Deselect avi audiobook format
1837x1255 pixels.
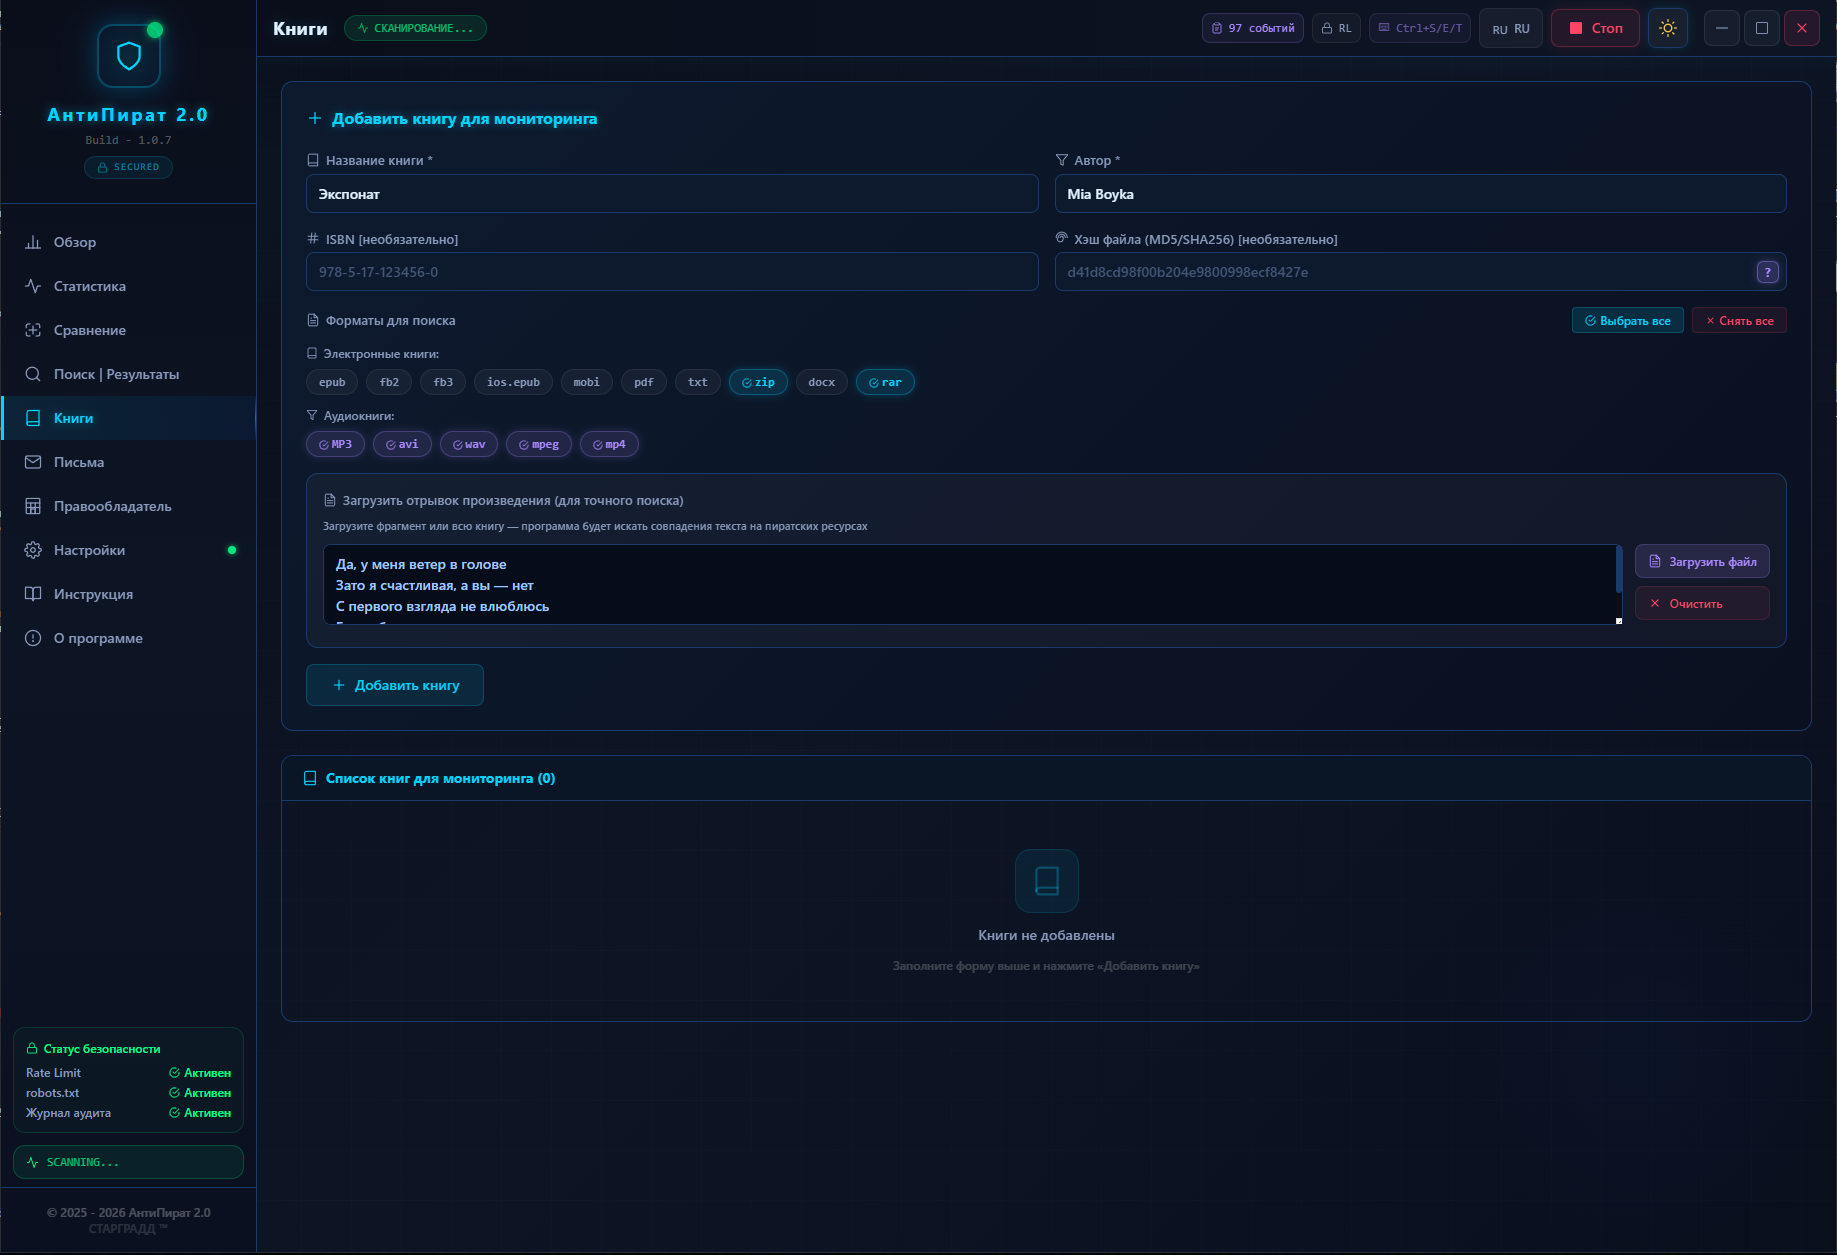[402, 444]
